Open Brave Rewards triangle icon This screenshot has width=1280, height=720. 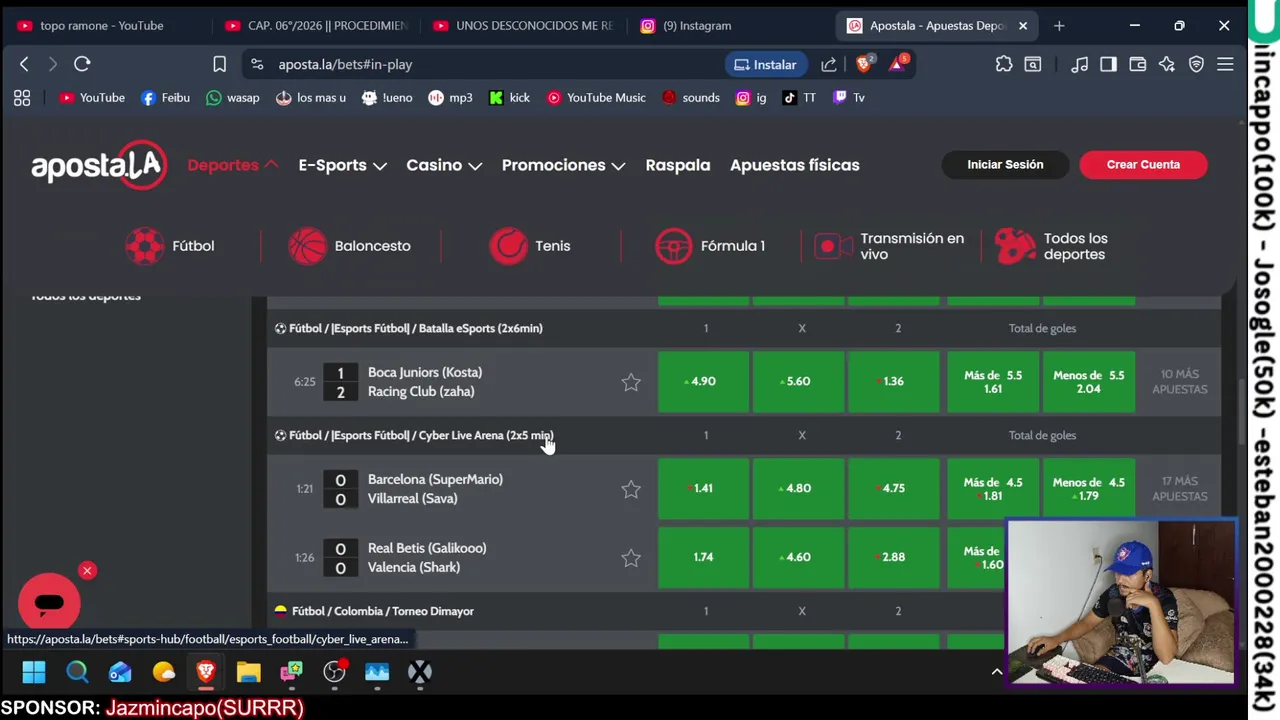tap(897, 64)
